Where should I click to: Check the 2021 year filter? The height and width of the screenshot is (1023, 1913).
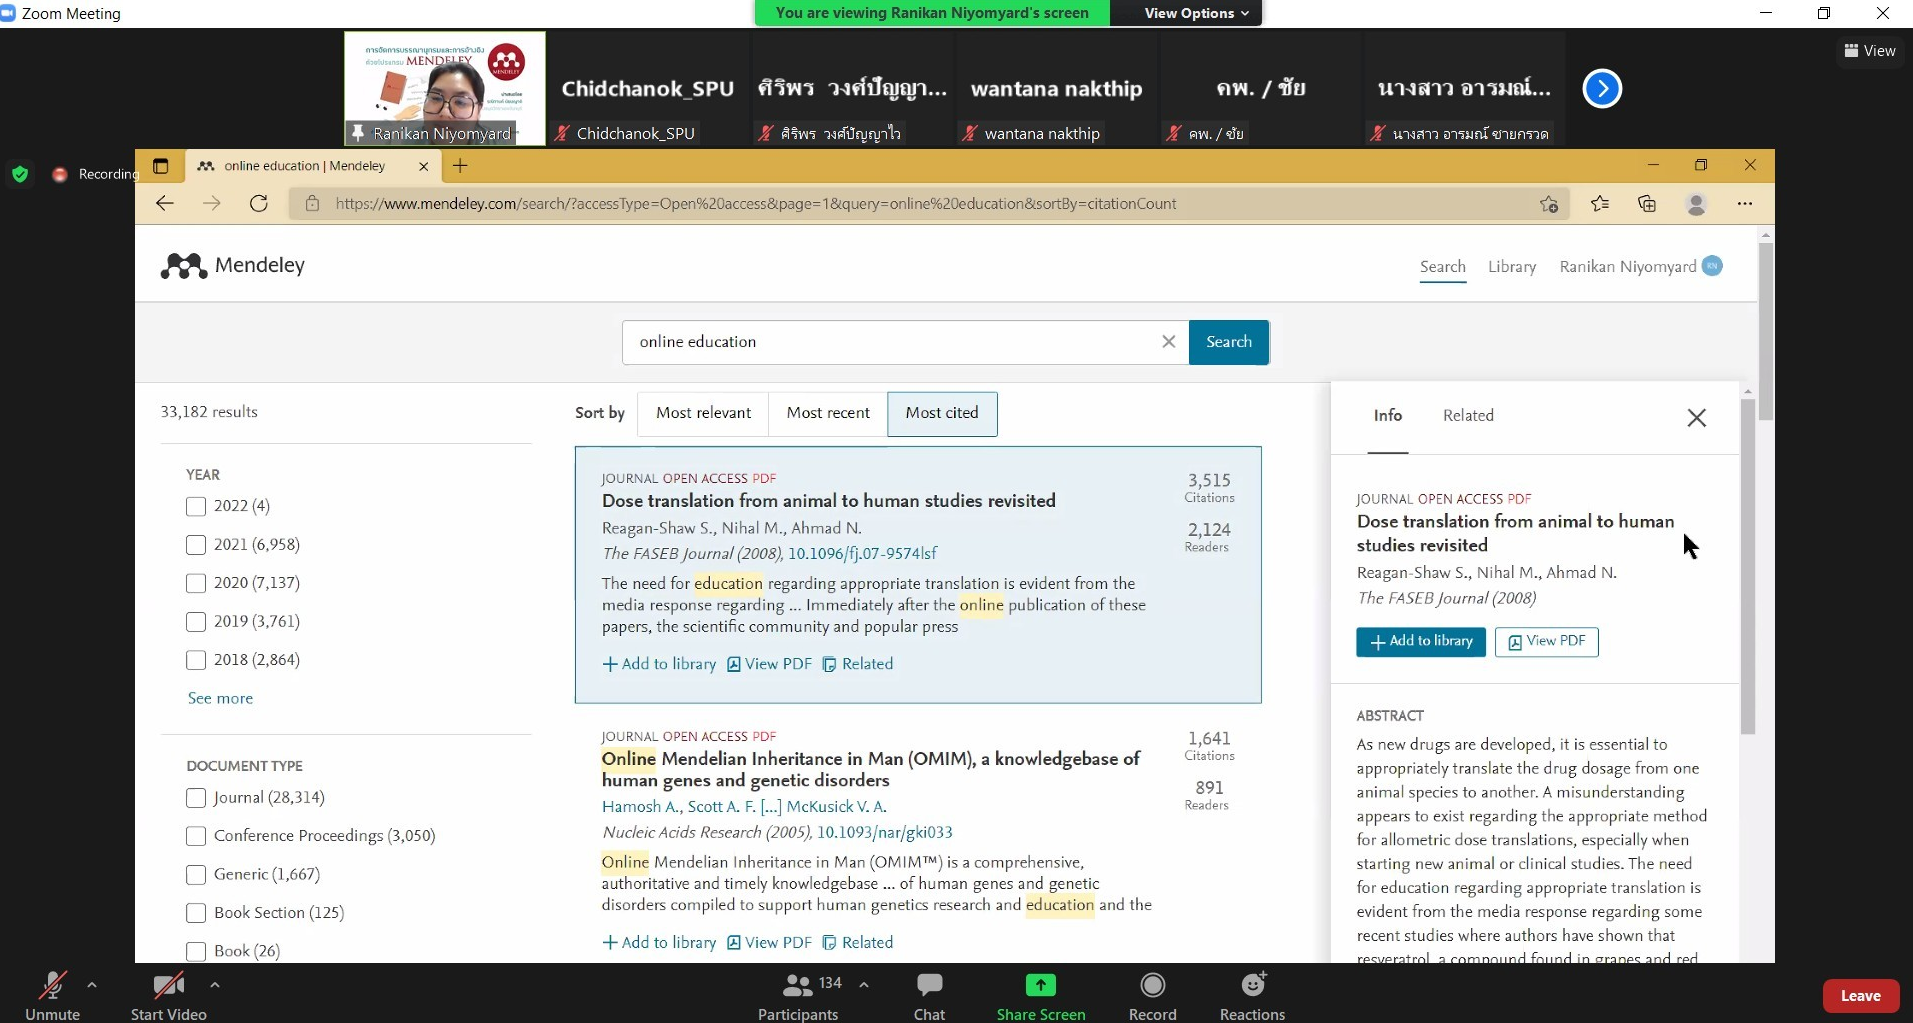196,545
